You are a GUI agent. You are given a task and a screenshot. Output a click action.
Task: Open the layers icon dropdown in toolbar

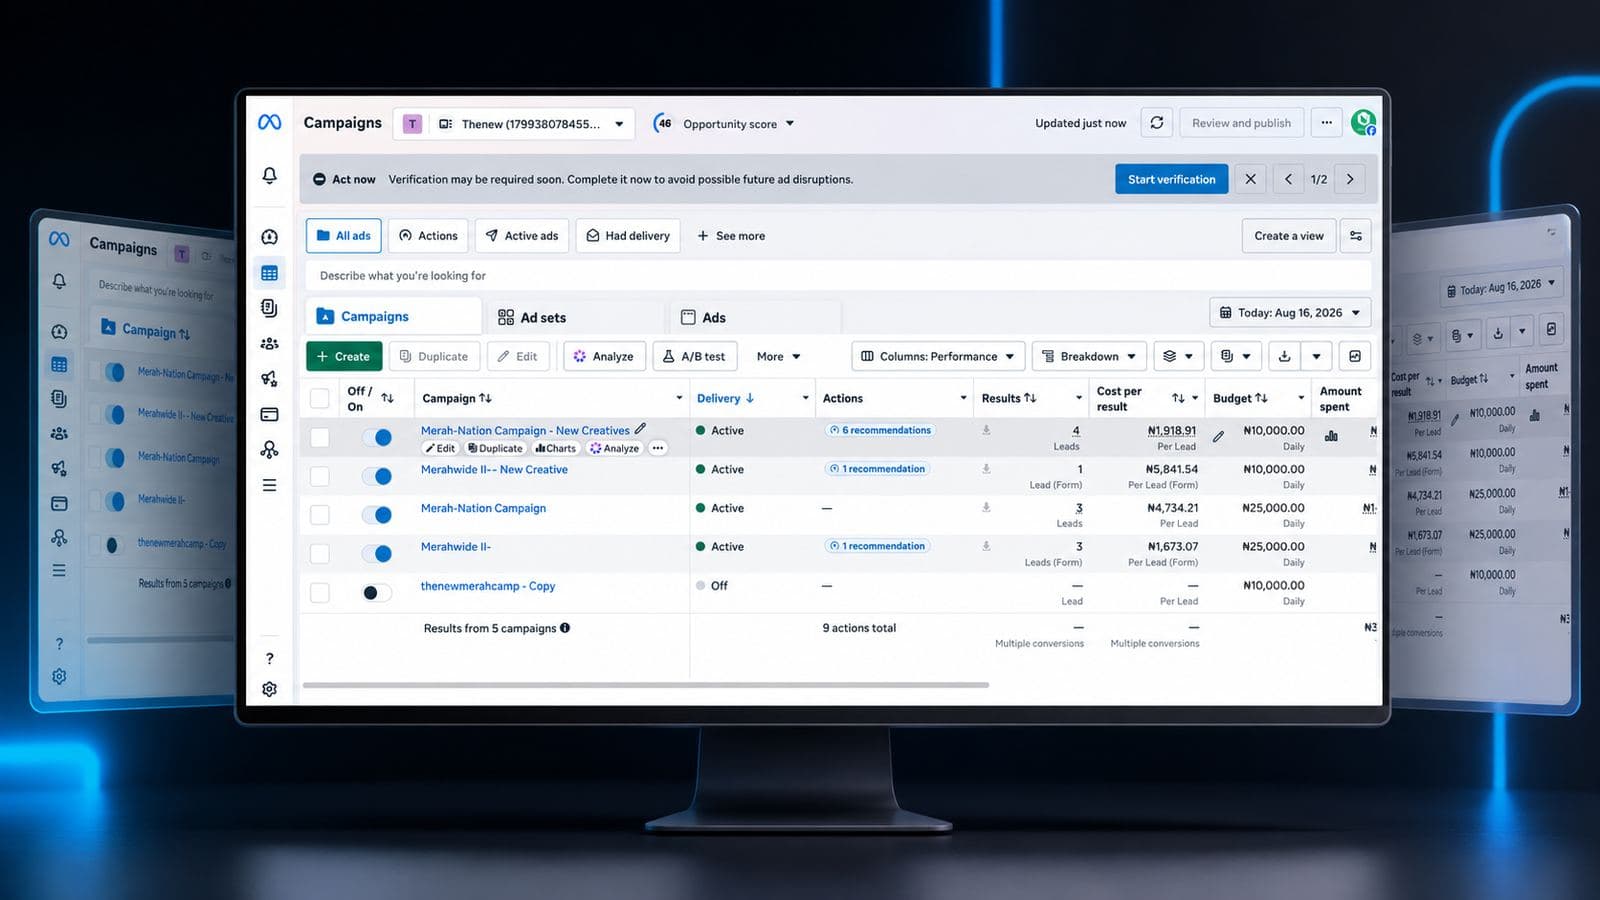pyautogui.click(x=1178, y=356)
